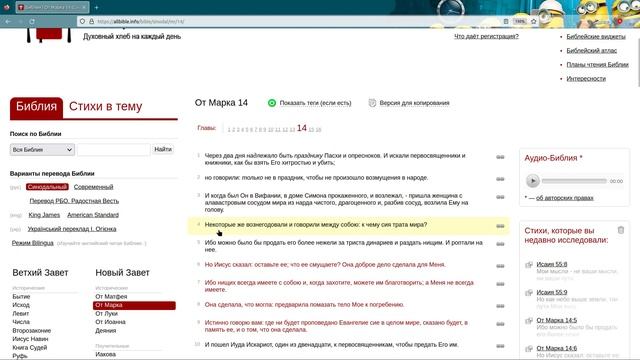This screenshot has height=360, width=640.
Task: Click the green show-tags icon
Action: tap(272, 103)
